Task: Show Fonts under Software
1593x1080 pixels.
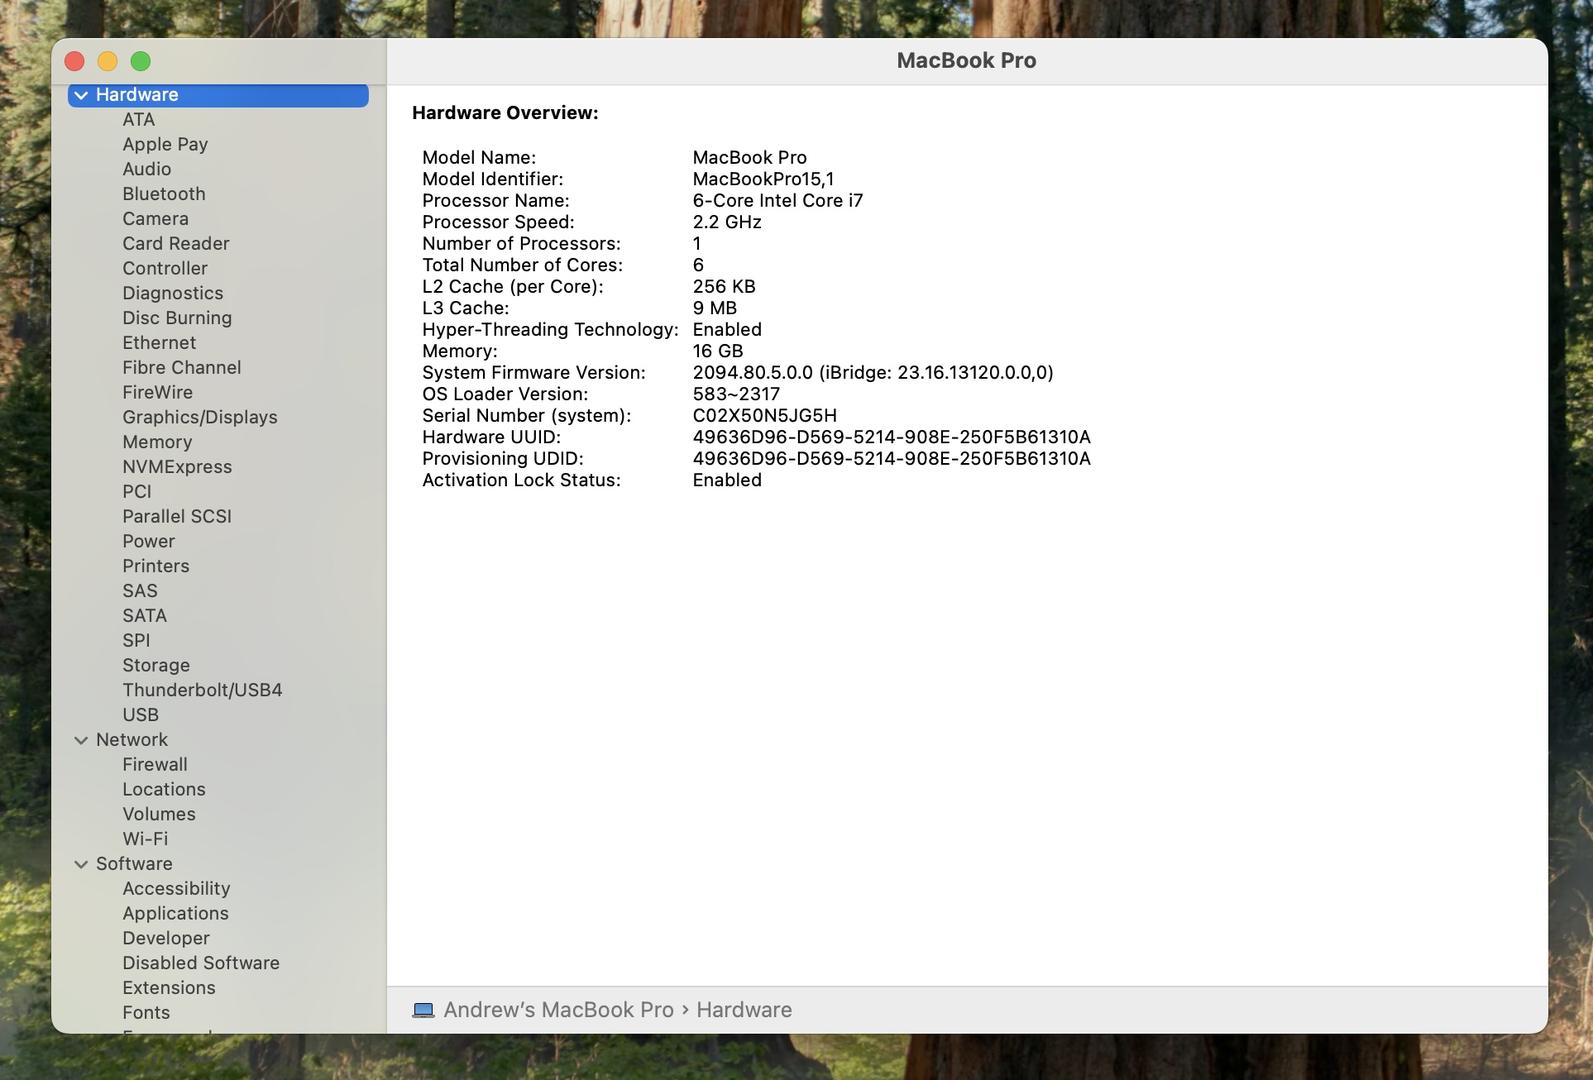Action: pos(146,1012)
